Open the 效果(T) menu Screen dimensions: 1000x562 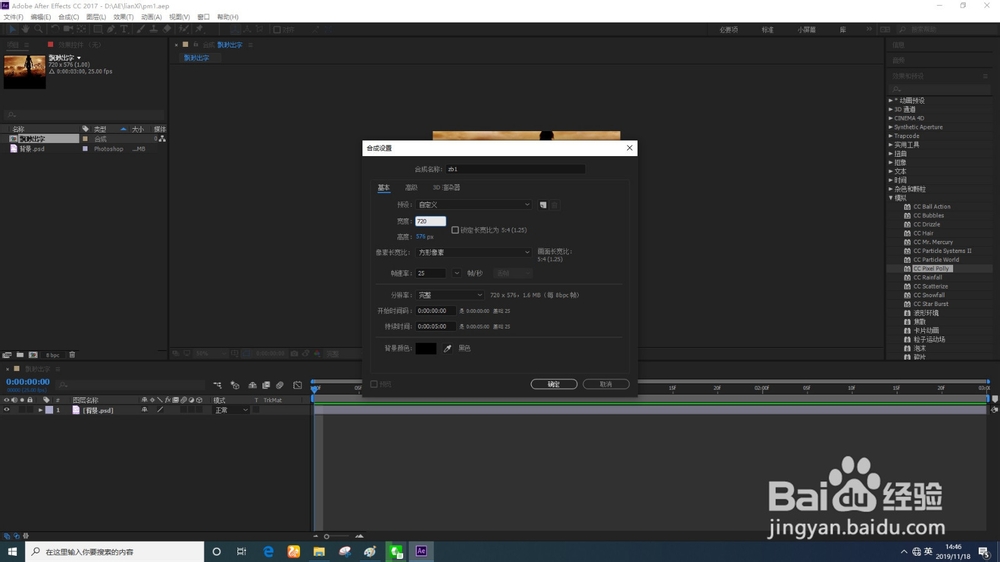click(x=123, y=17)
